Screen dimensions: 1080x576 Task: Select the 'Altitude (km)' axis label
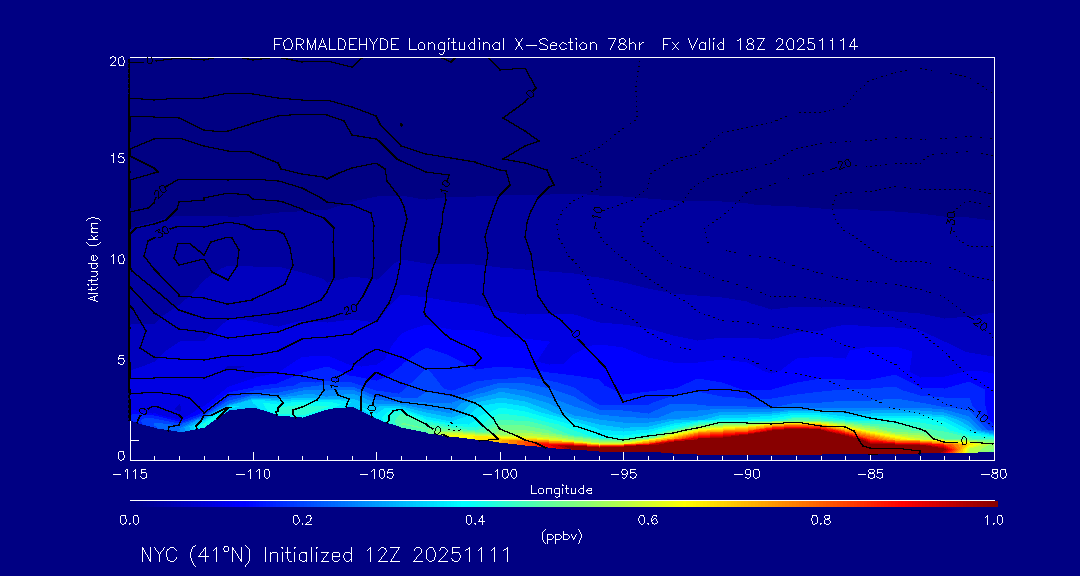93,258
